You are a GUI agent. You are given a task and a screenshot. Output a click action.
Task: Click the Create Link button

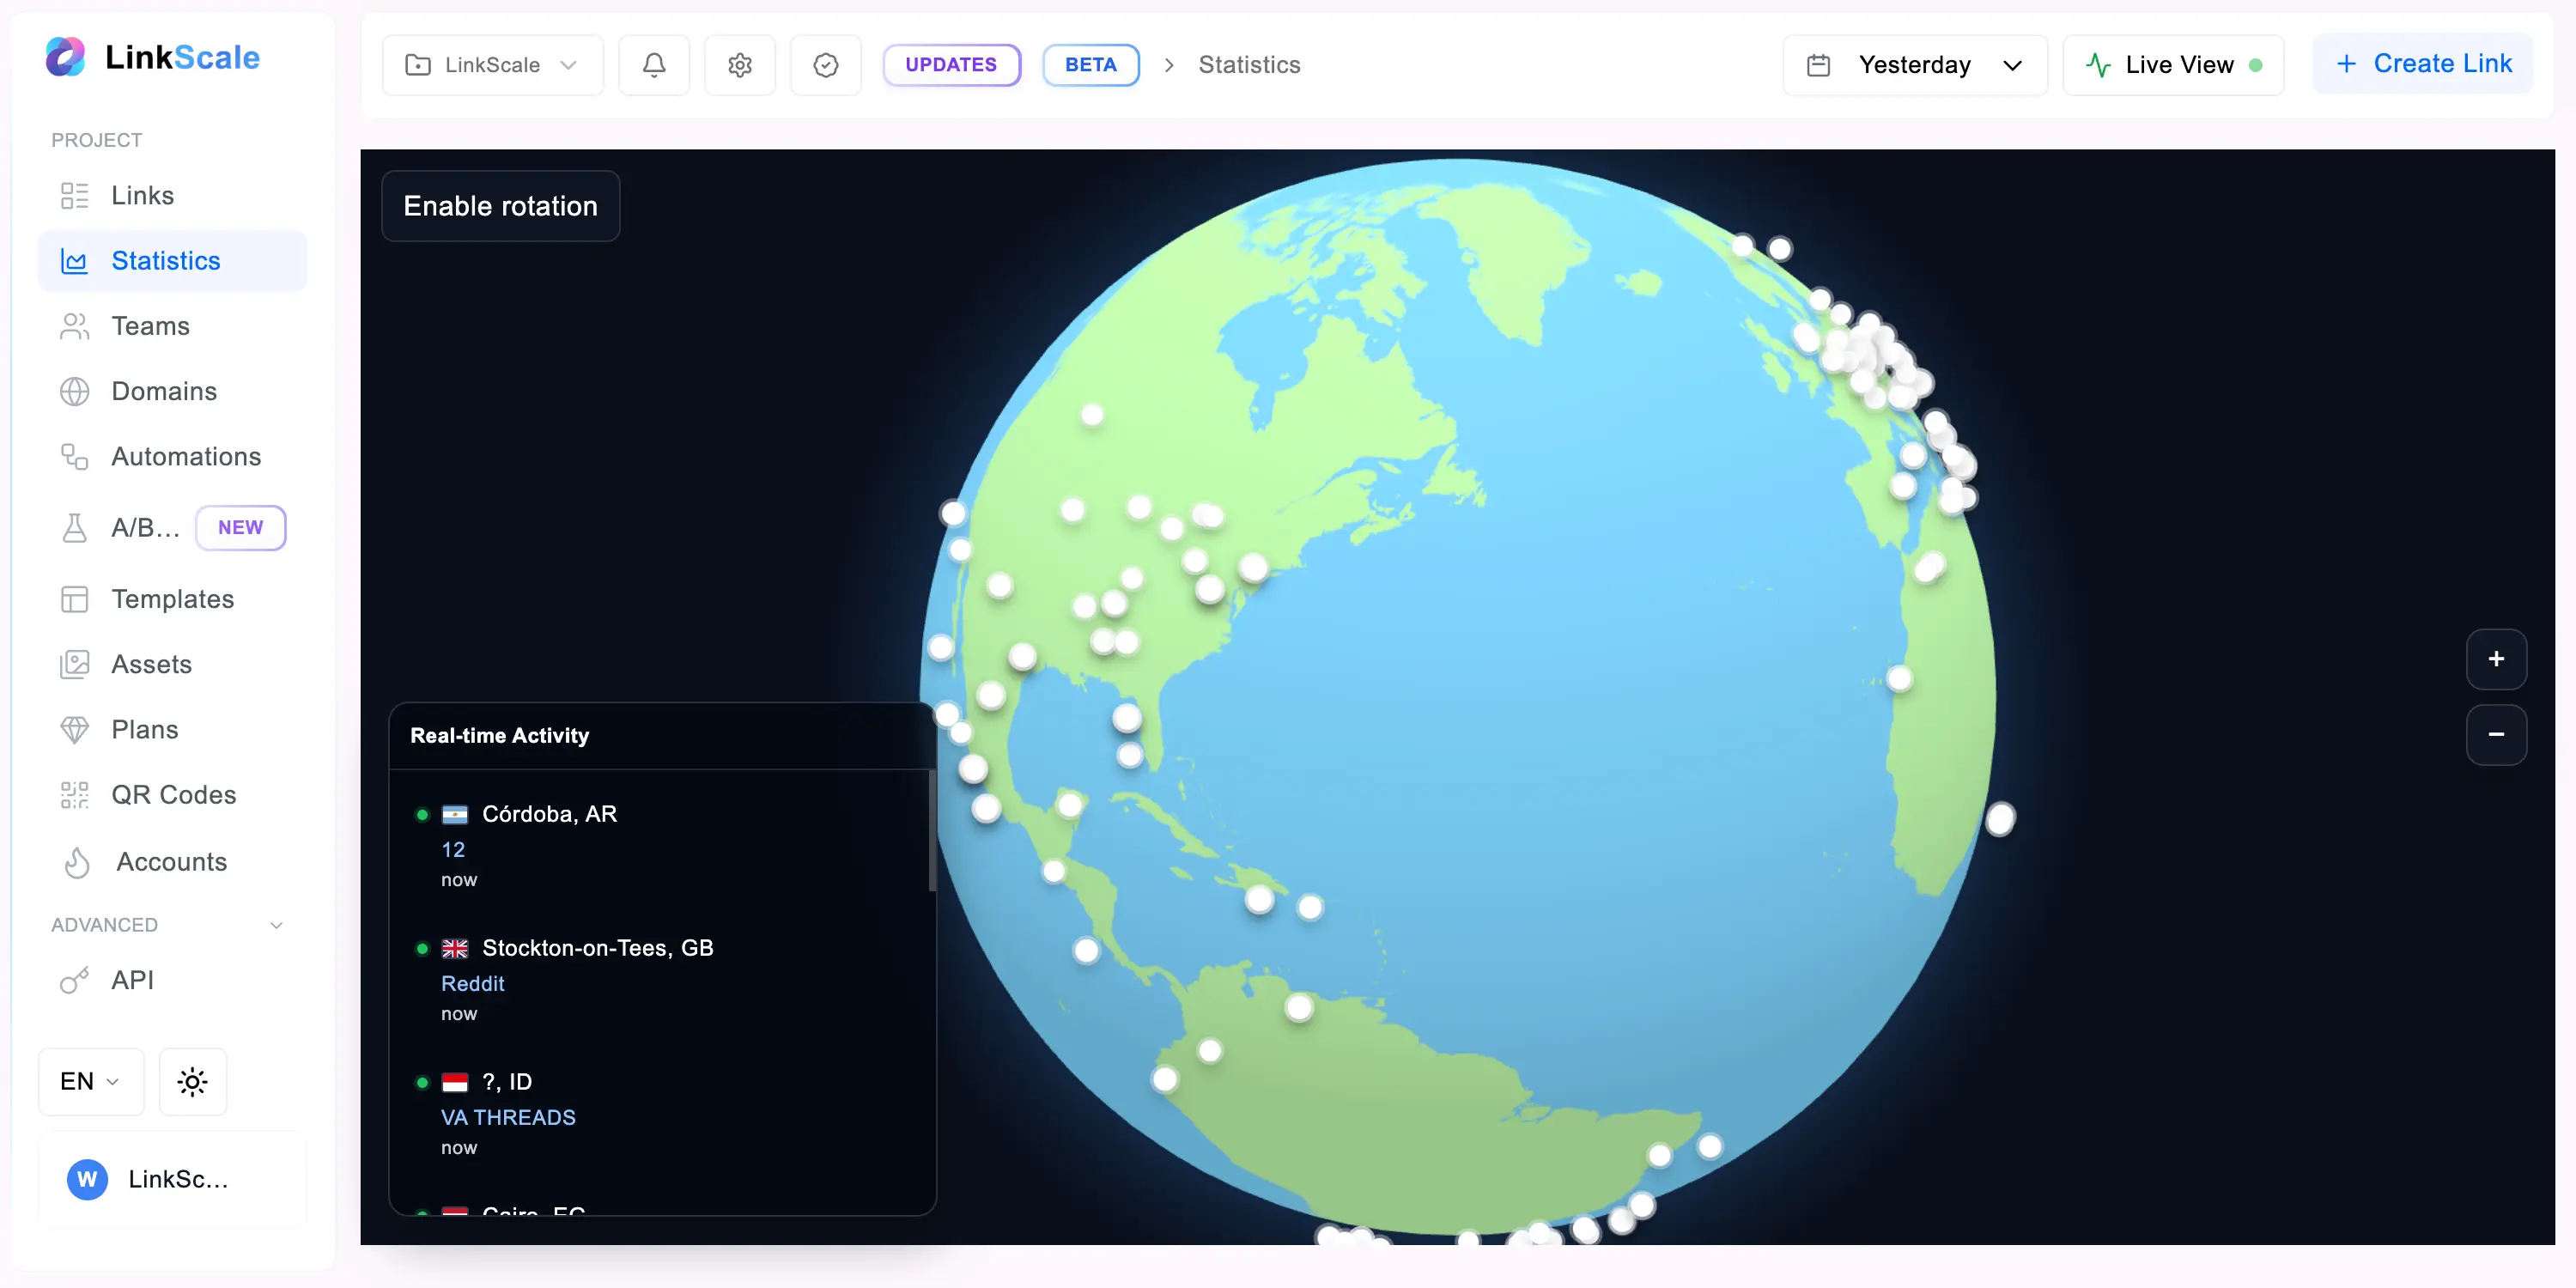[x=2424, y=63]
